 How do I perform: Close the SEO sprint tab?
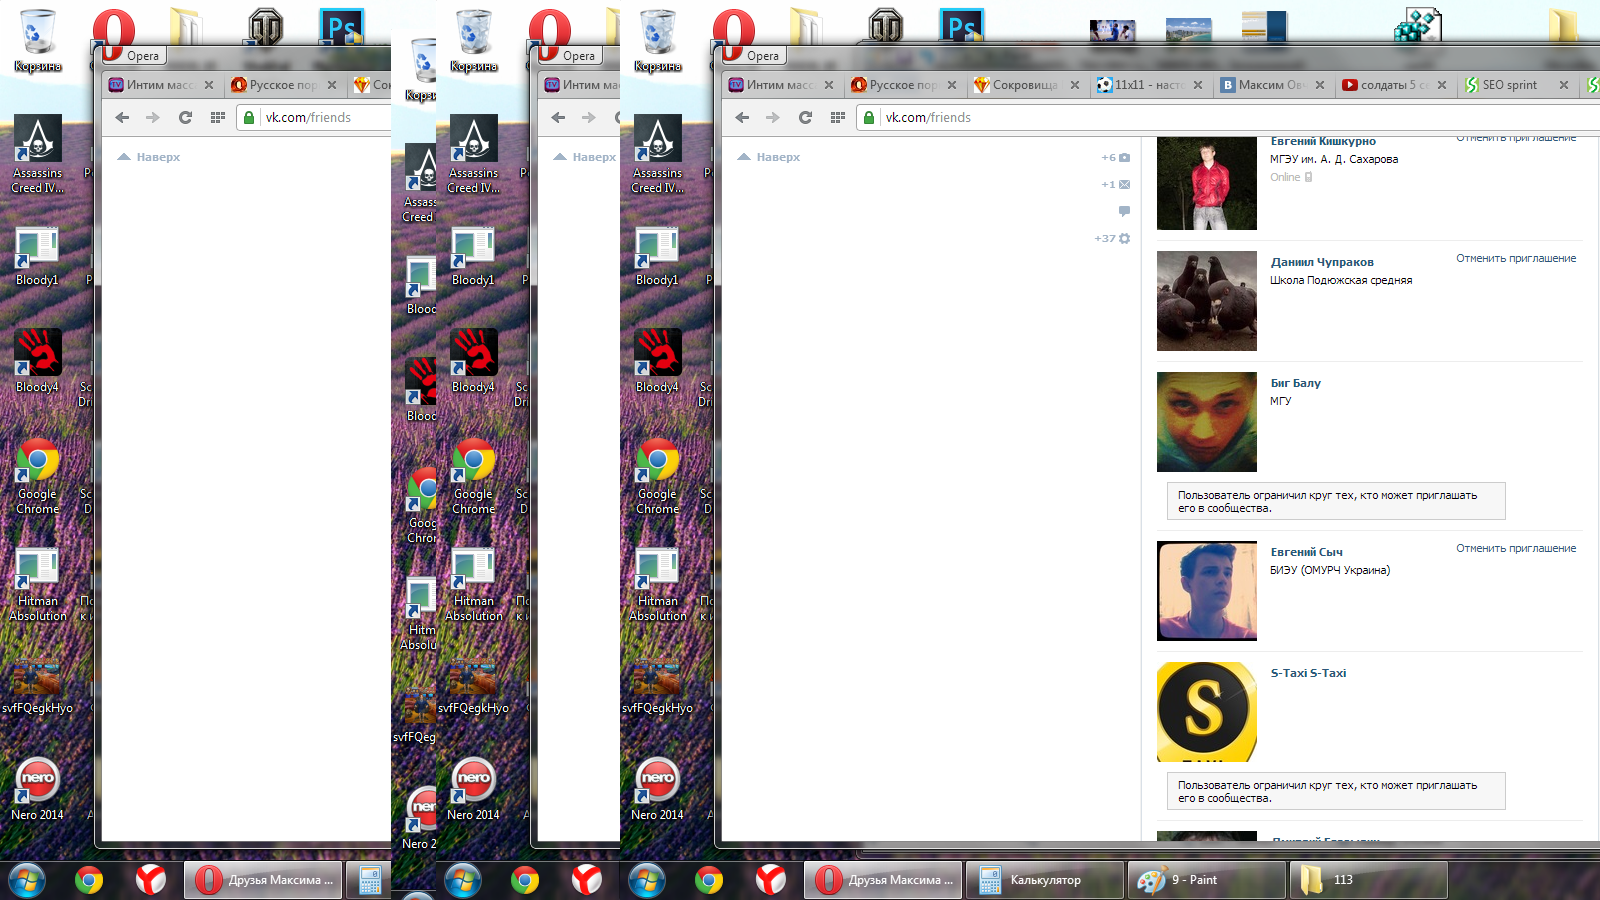[1564, 85]
